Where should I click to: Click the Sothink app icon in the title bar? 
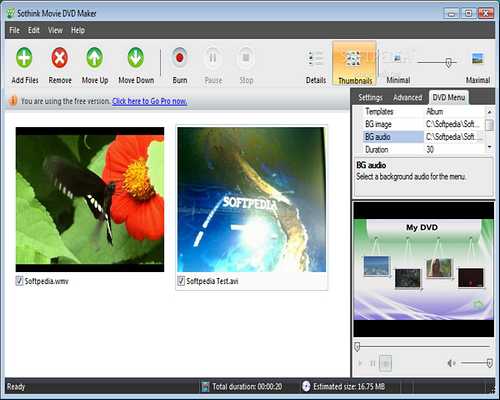pos(11,13)
